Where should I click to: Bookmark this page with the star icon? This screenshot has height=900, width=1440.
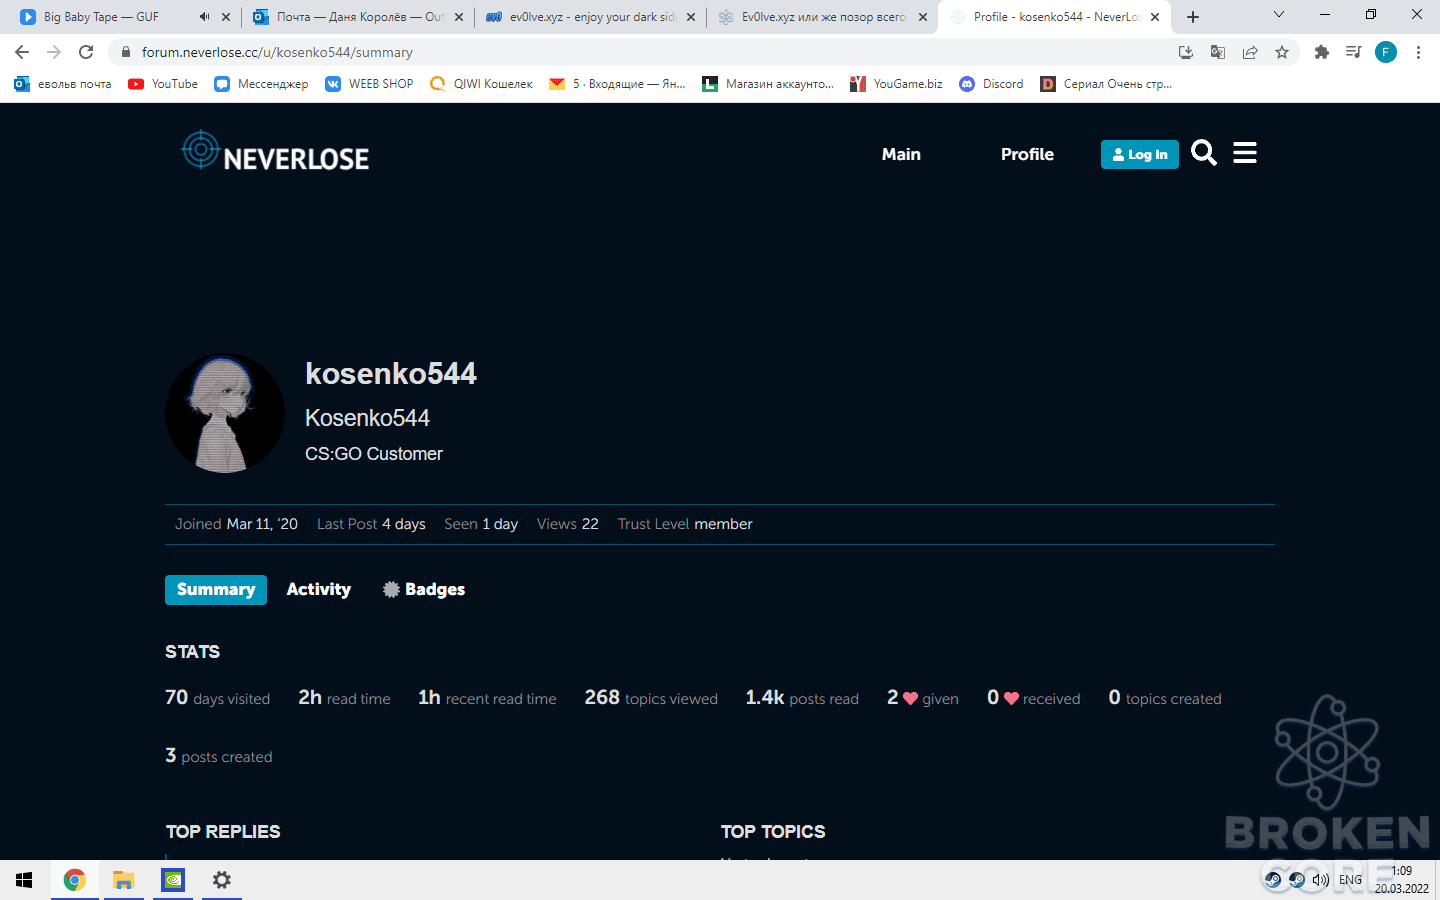pos(1282,52)
